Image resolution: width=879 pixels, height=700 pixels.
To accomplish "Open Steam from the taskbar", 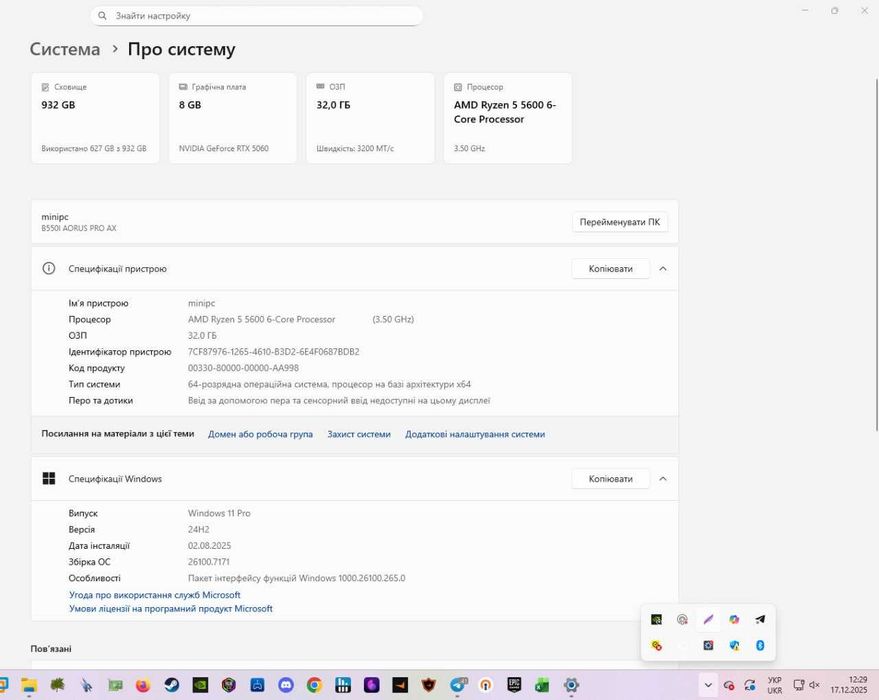I will [172, 685].
